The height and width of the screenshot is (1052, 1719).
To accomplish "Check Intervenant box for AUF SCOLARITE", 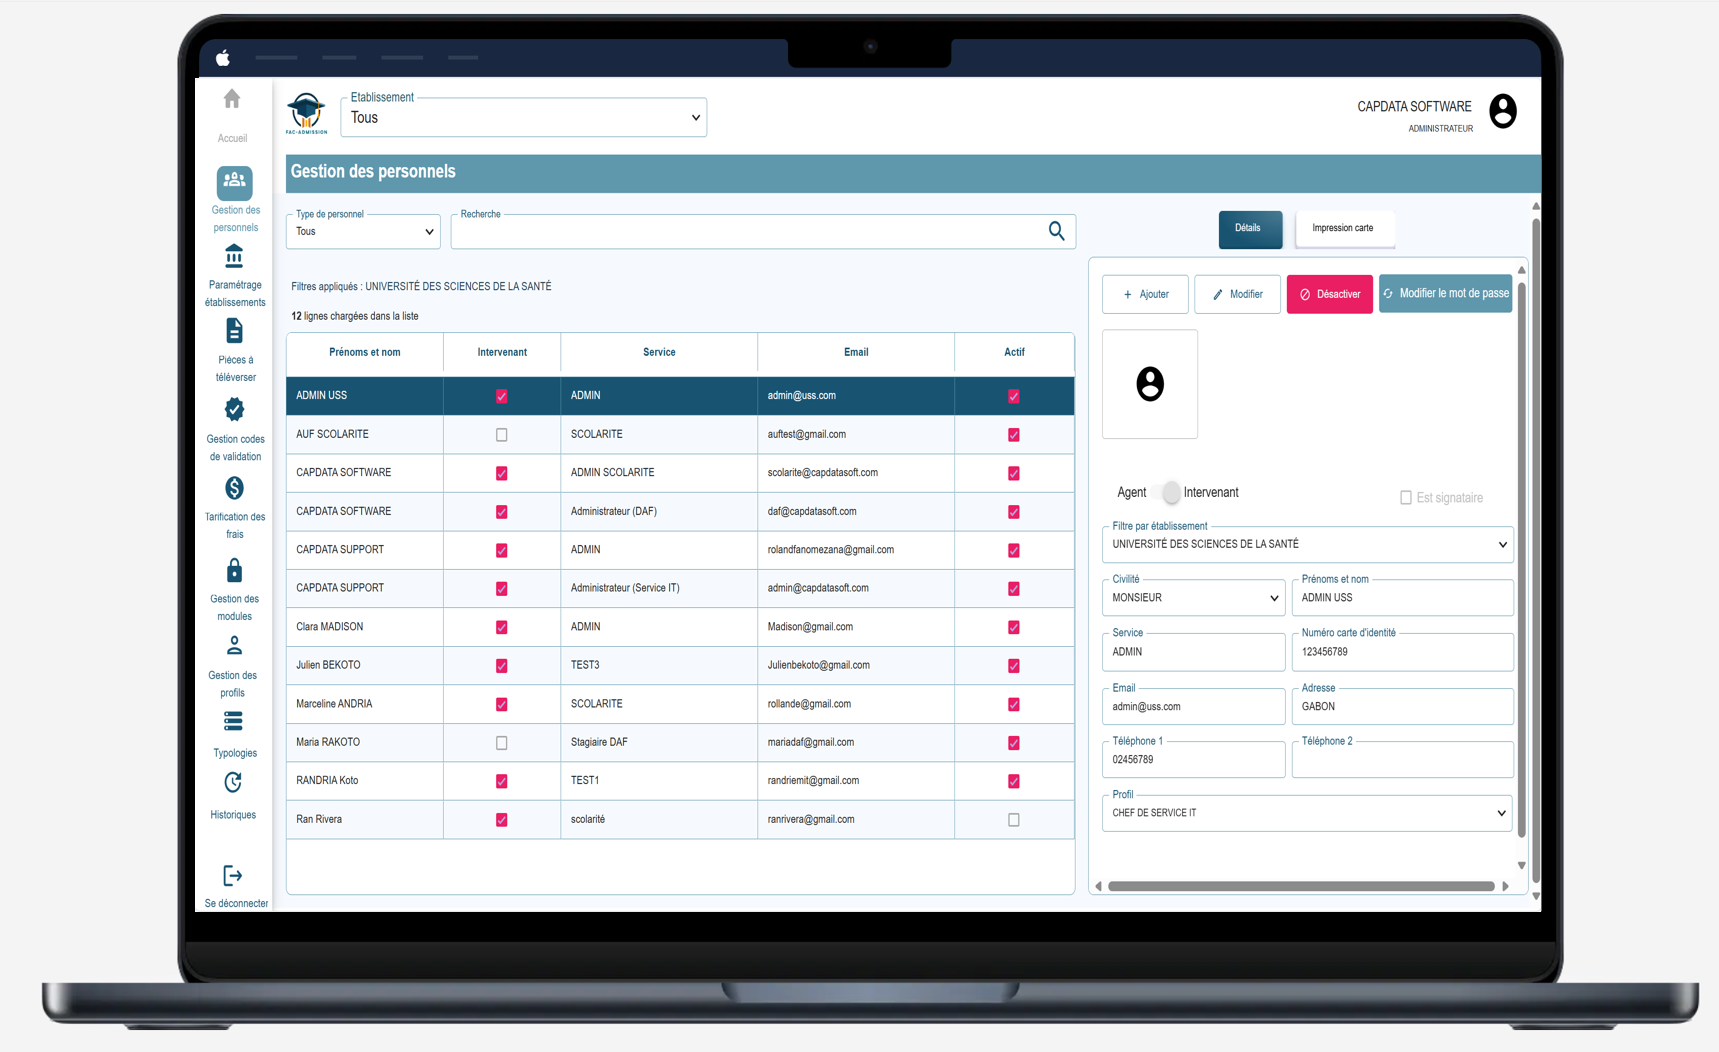I will (502, 435).
